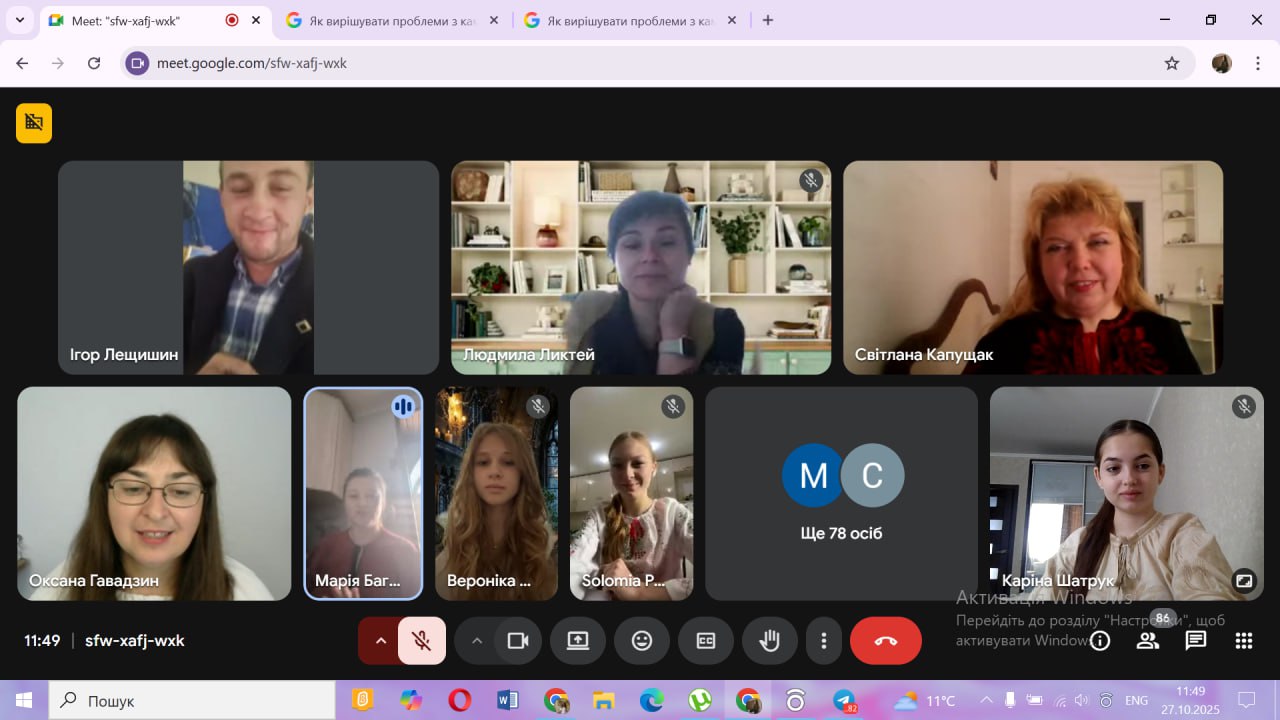Bookmark this page with the star icon

[1172, 63]
